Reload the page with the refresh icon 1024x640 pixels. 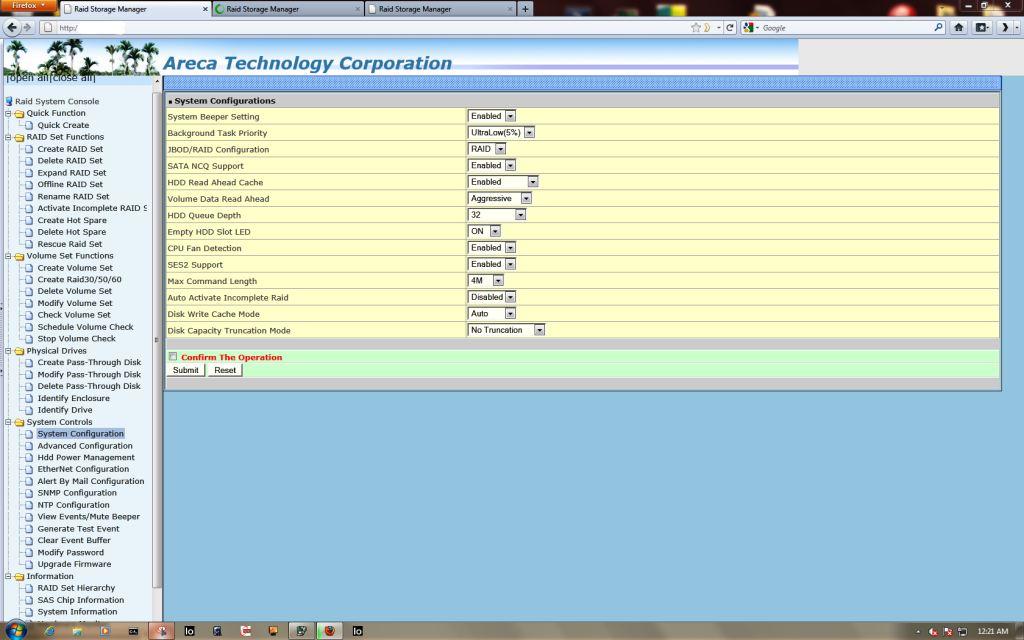click(x=731, y=27)
